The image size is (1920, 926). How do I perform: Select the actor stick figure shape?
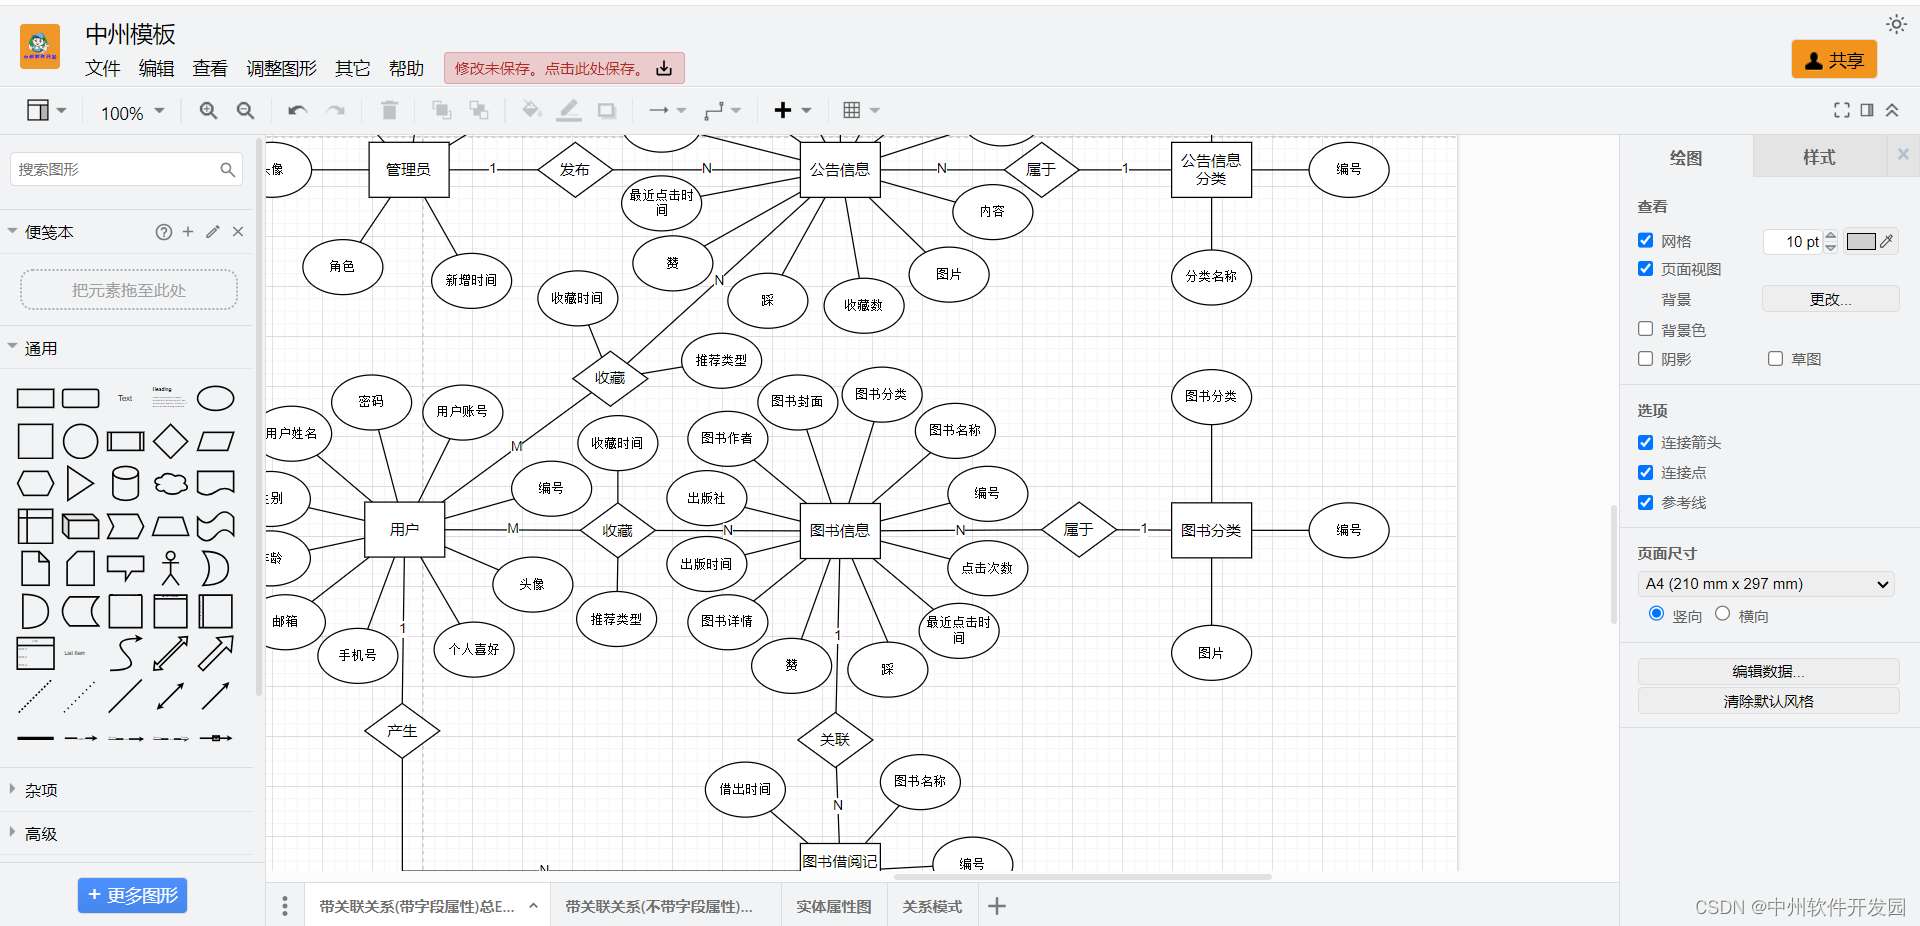pos(170,568)
